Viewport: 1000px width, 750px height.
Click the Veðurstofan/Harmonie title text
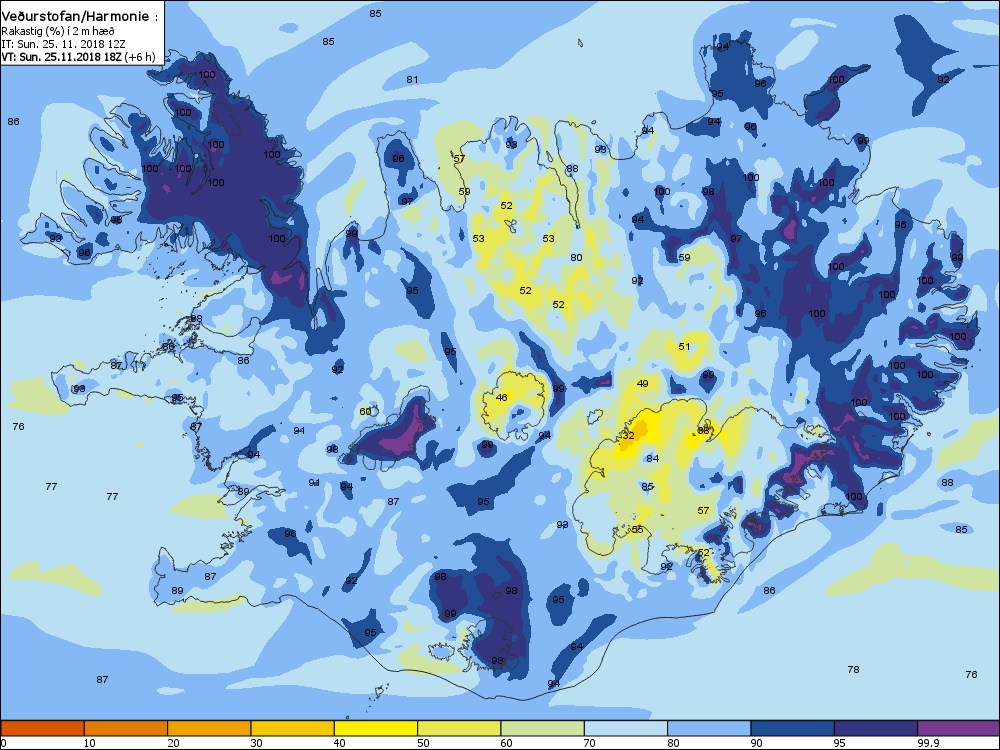pos(80,17)
